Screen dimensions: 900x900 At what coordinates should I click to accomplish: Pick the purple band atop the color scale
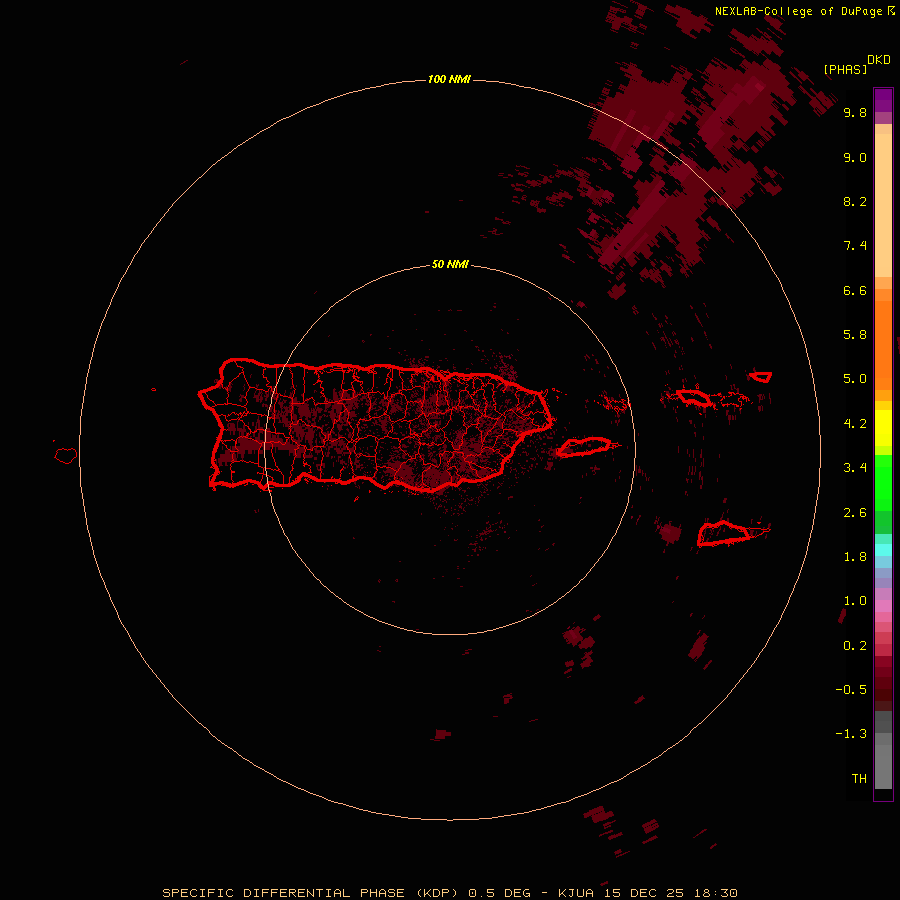[883, 100]
